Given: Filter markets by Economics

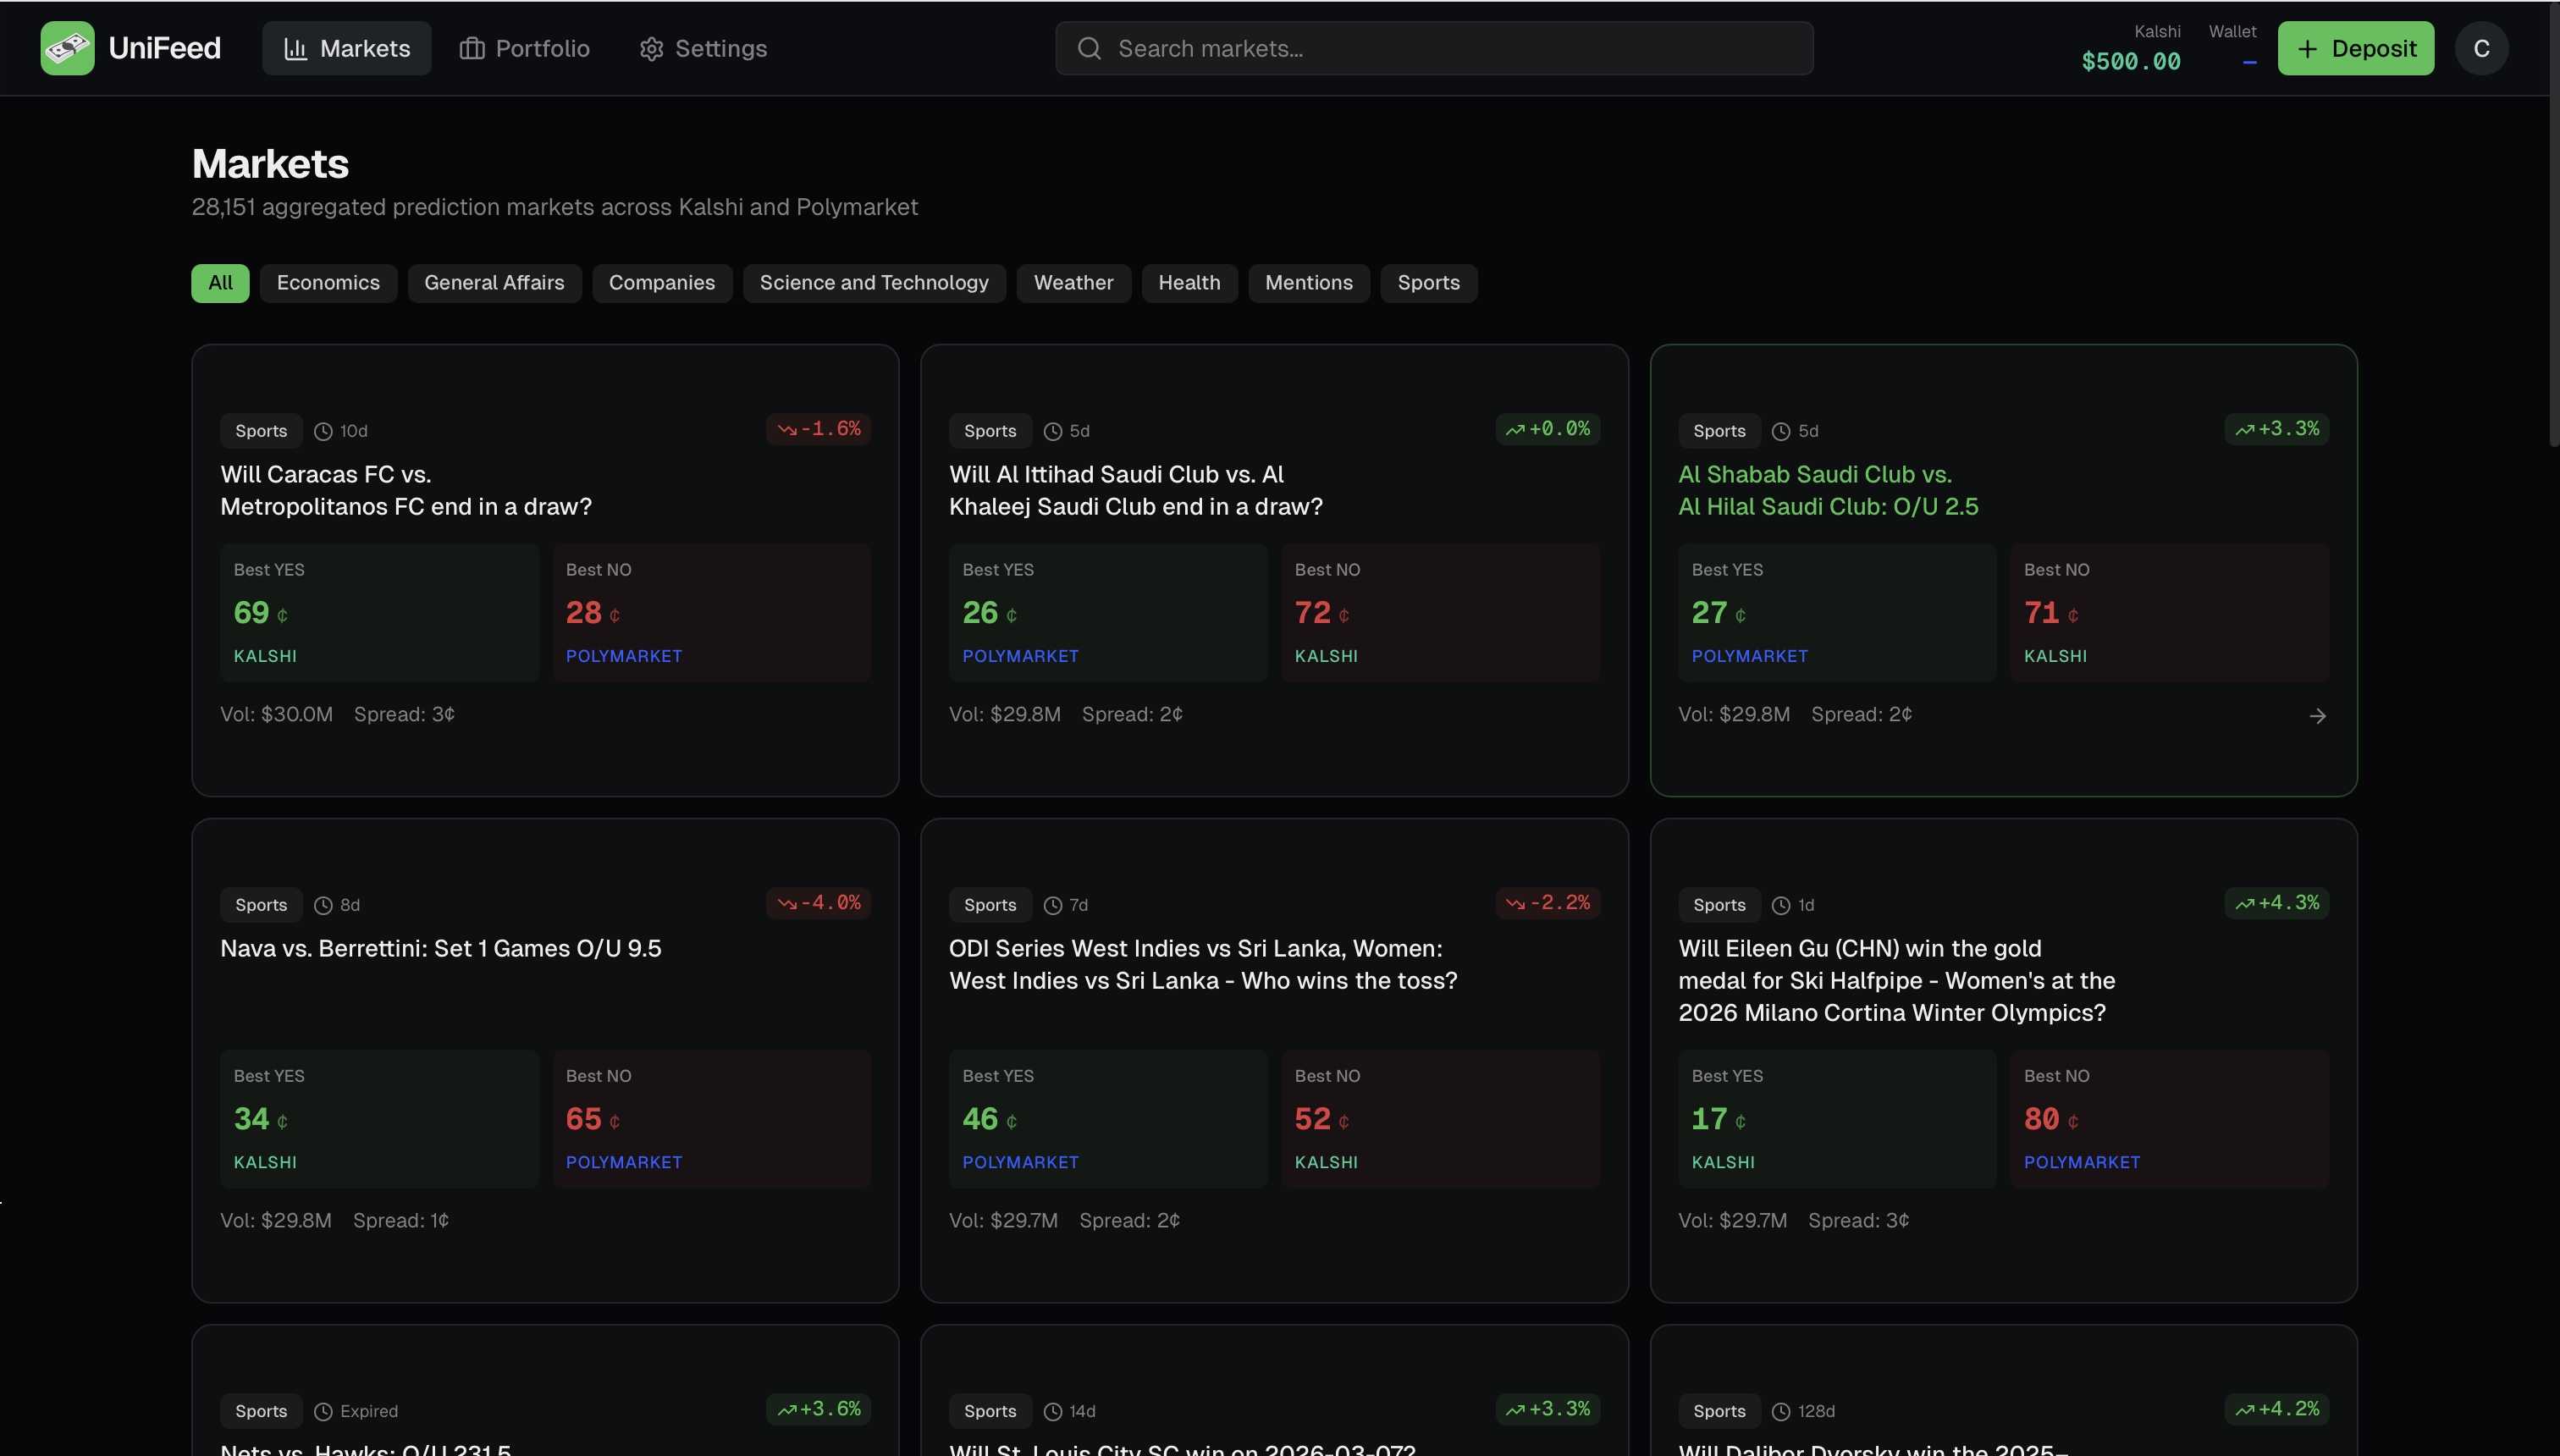Looking at the screenshot, I should pos(328,283).
